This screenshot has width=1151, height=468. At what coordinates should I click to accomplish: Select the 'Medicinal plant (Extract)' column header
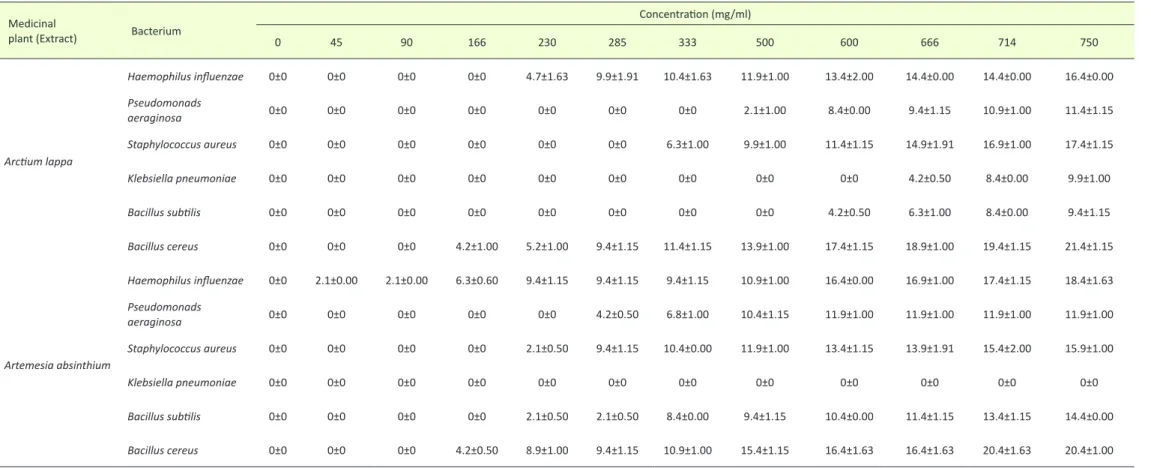click(x=43, y=32)
